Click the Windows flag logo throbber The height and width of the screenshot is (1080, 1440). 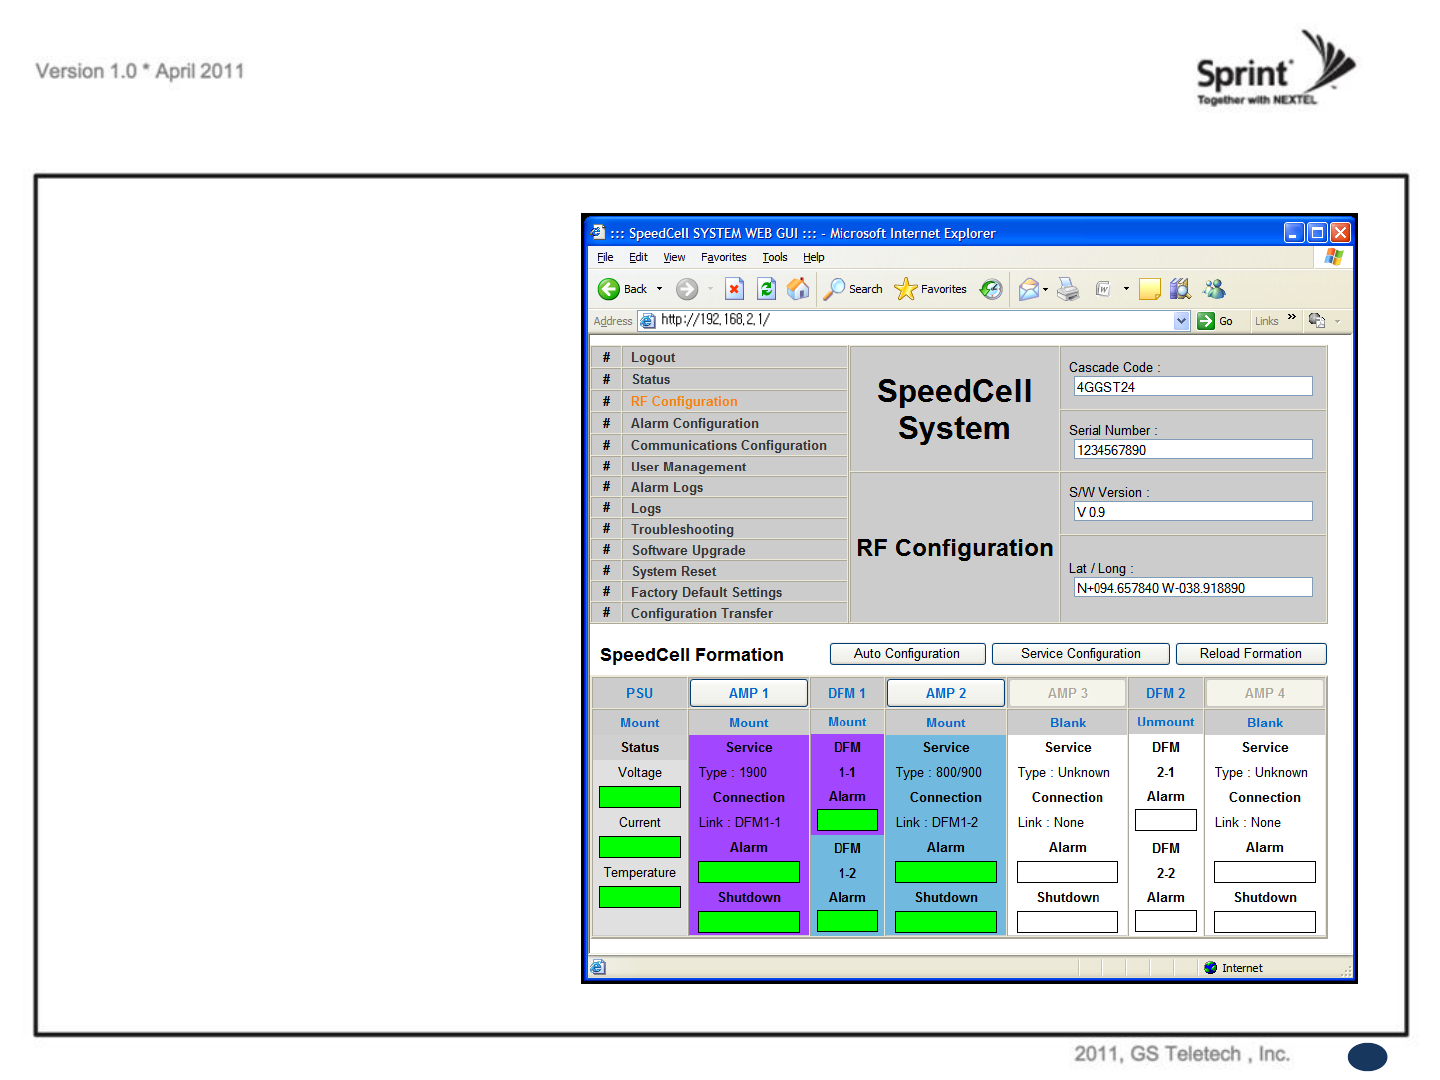1333,257
